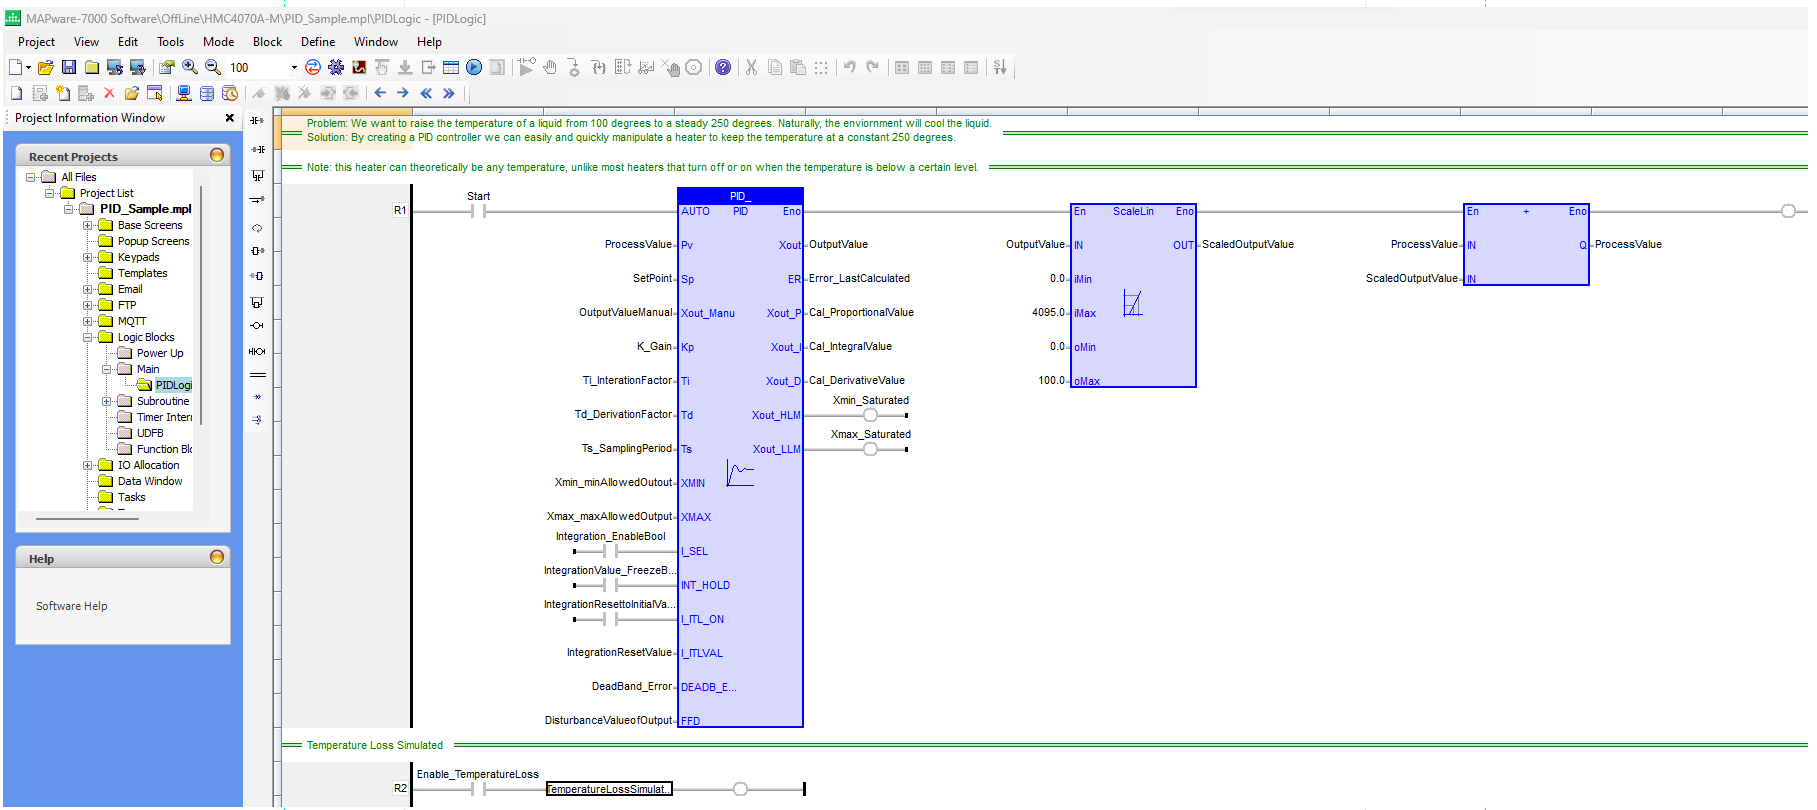Select the Data Window tree item
Viewport: 1817px width, 810px height.
150,481
